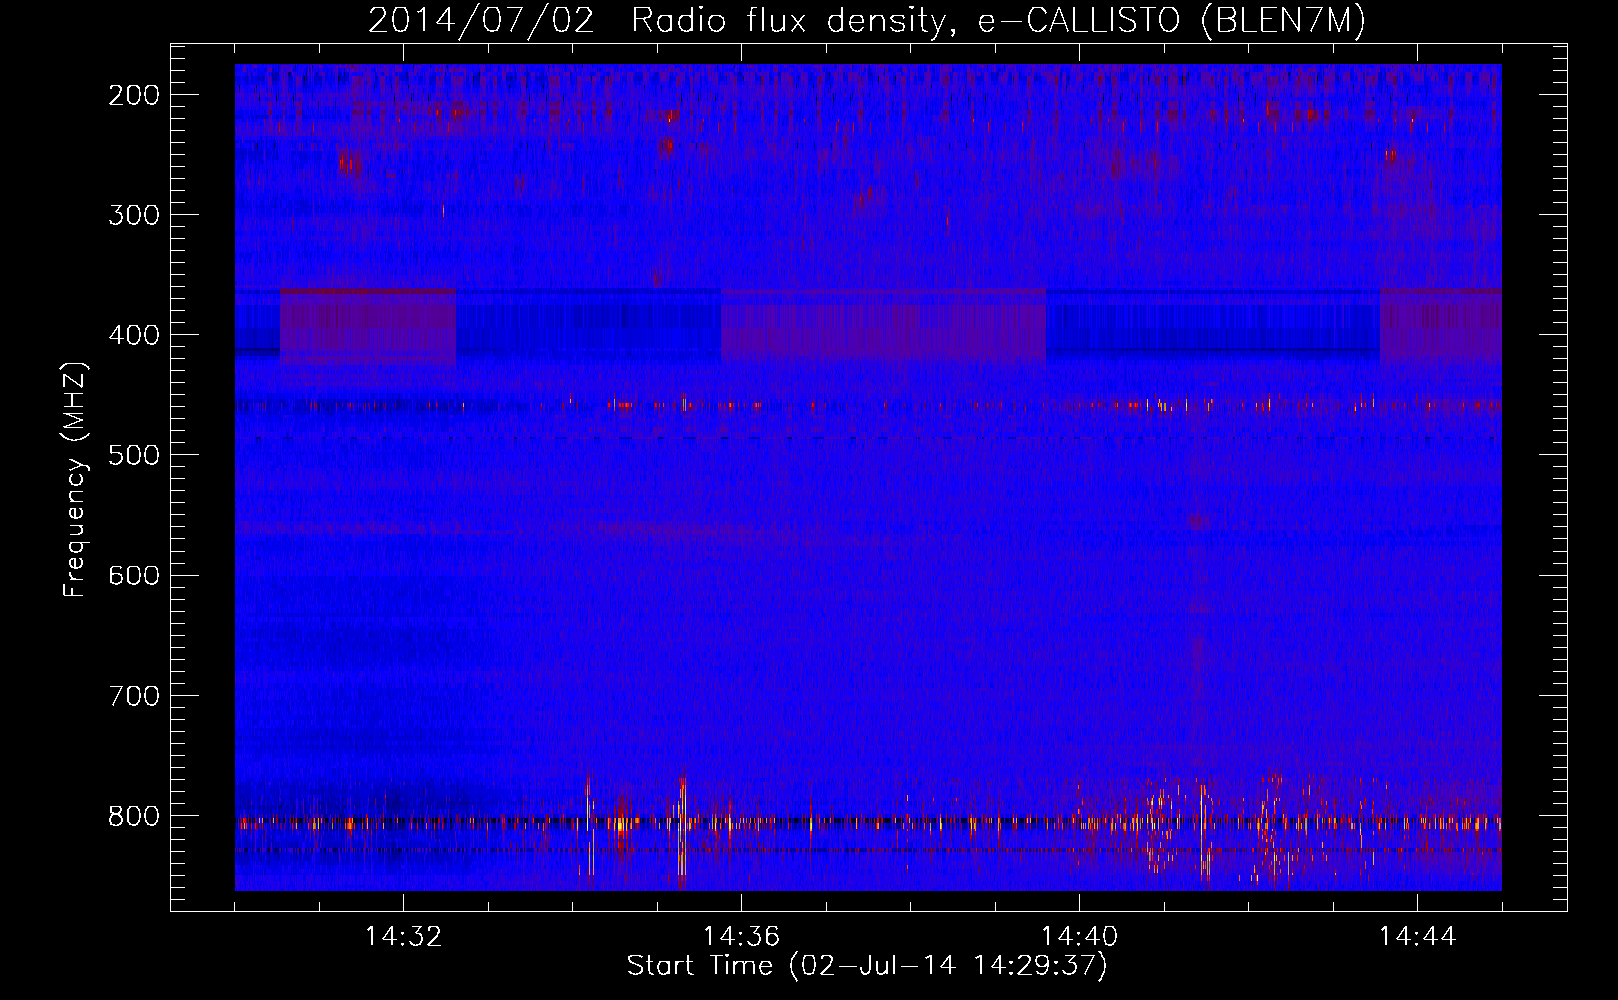Click the 800 frequency tick label
This screenshot has width=1618, height=1000.
click(x=134, y=816)
